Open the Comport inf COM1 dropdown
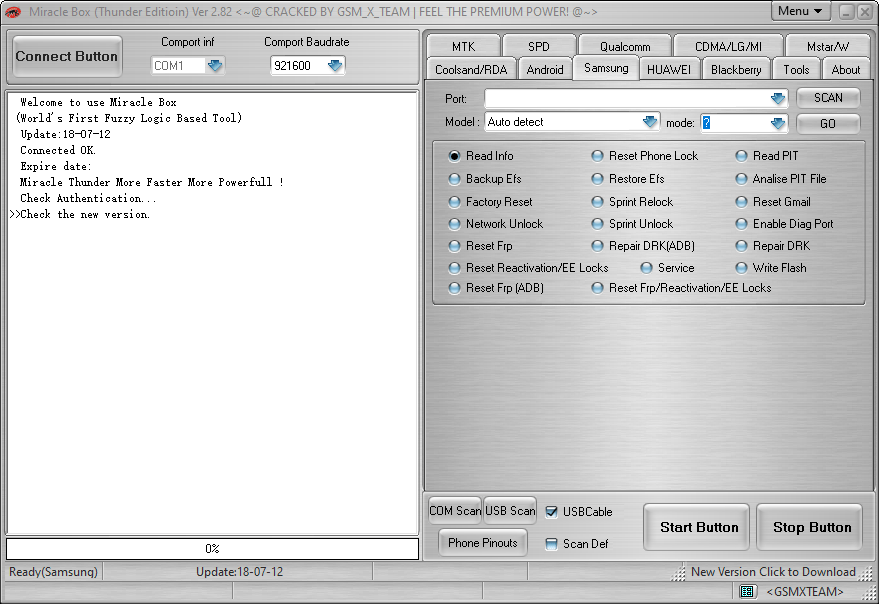Viewport: 879px width, 604px height. (214, 65)
